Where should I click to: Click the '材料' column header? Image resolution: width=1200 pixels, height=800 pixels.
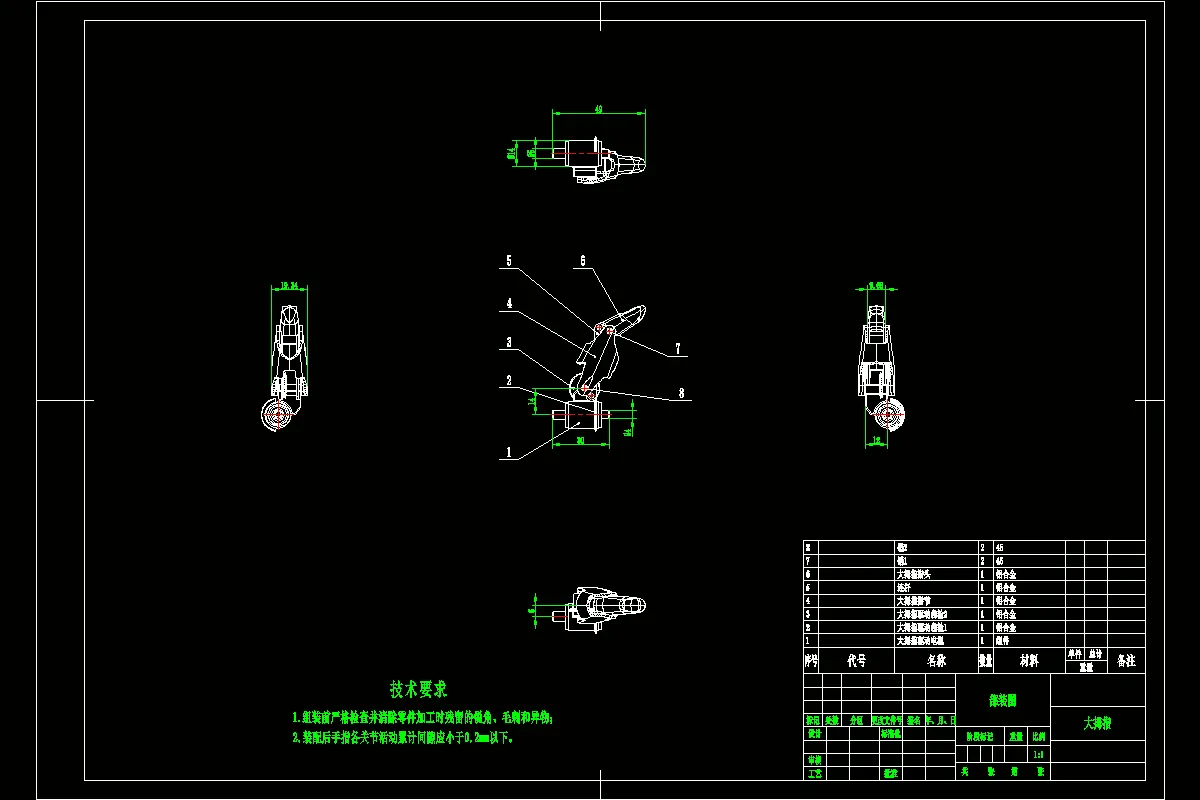1029,661
